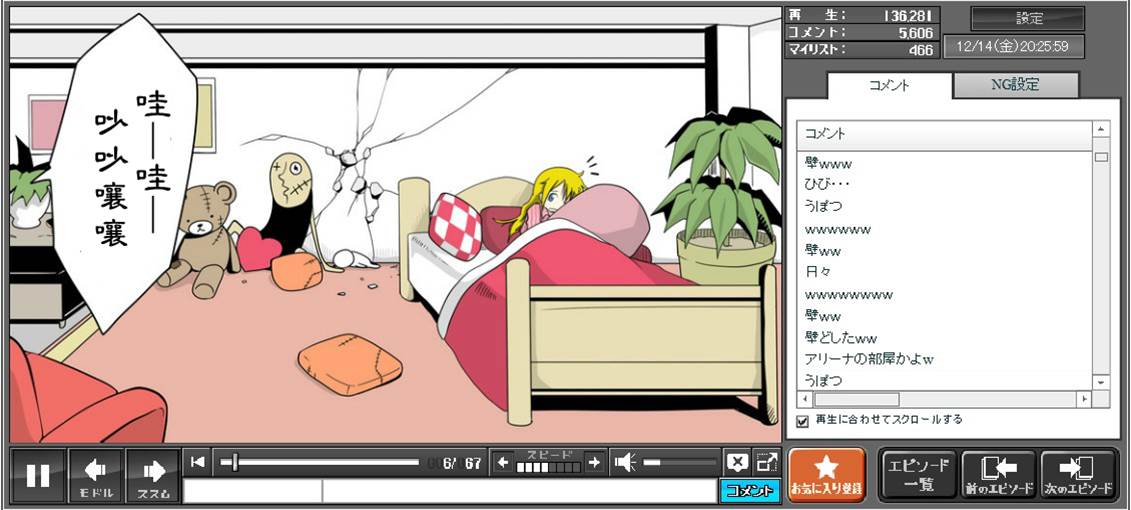Screen dimensions: 1131x510
Task: Advance with the ススム arrow button
Action: [153, 476]
